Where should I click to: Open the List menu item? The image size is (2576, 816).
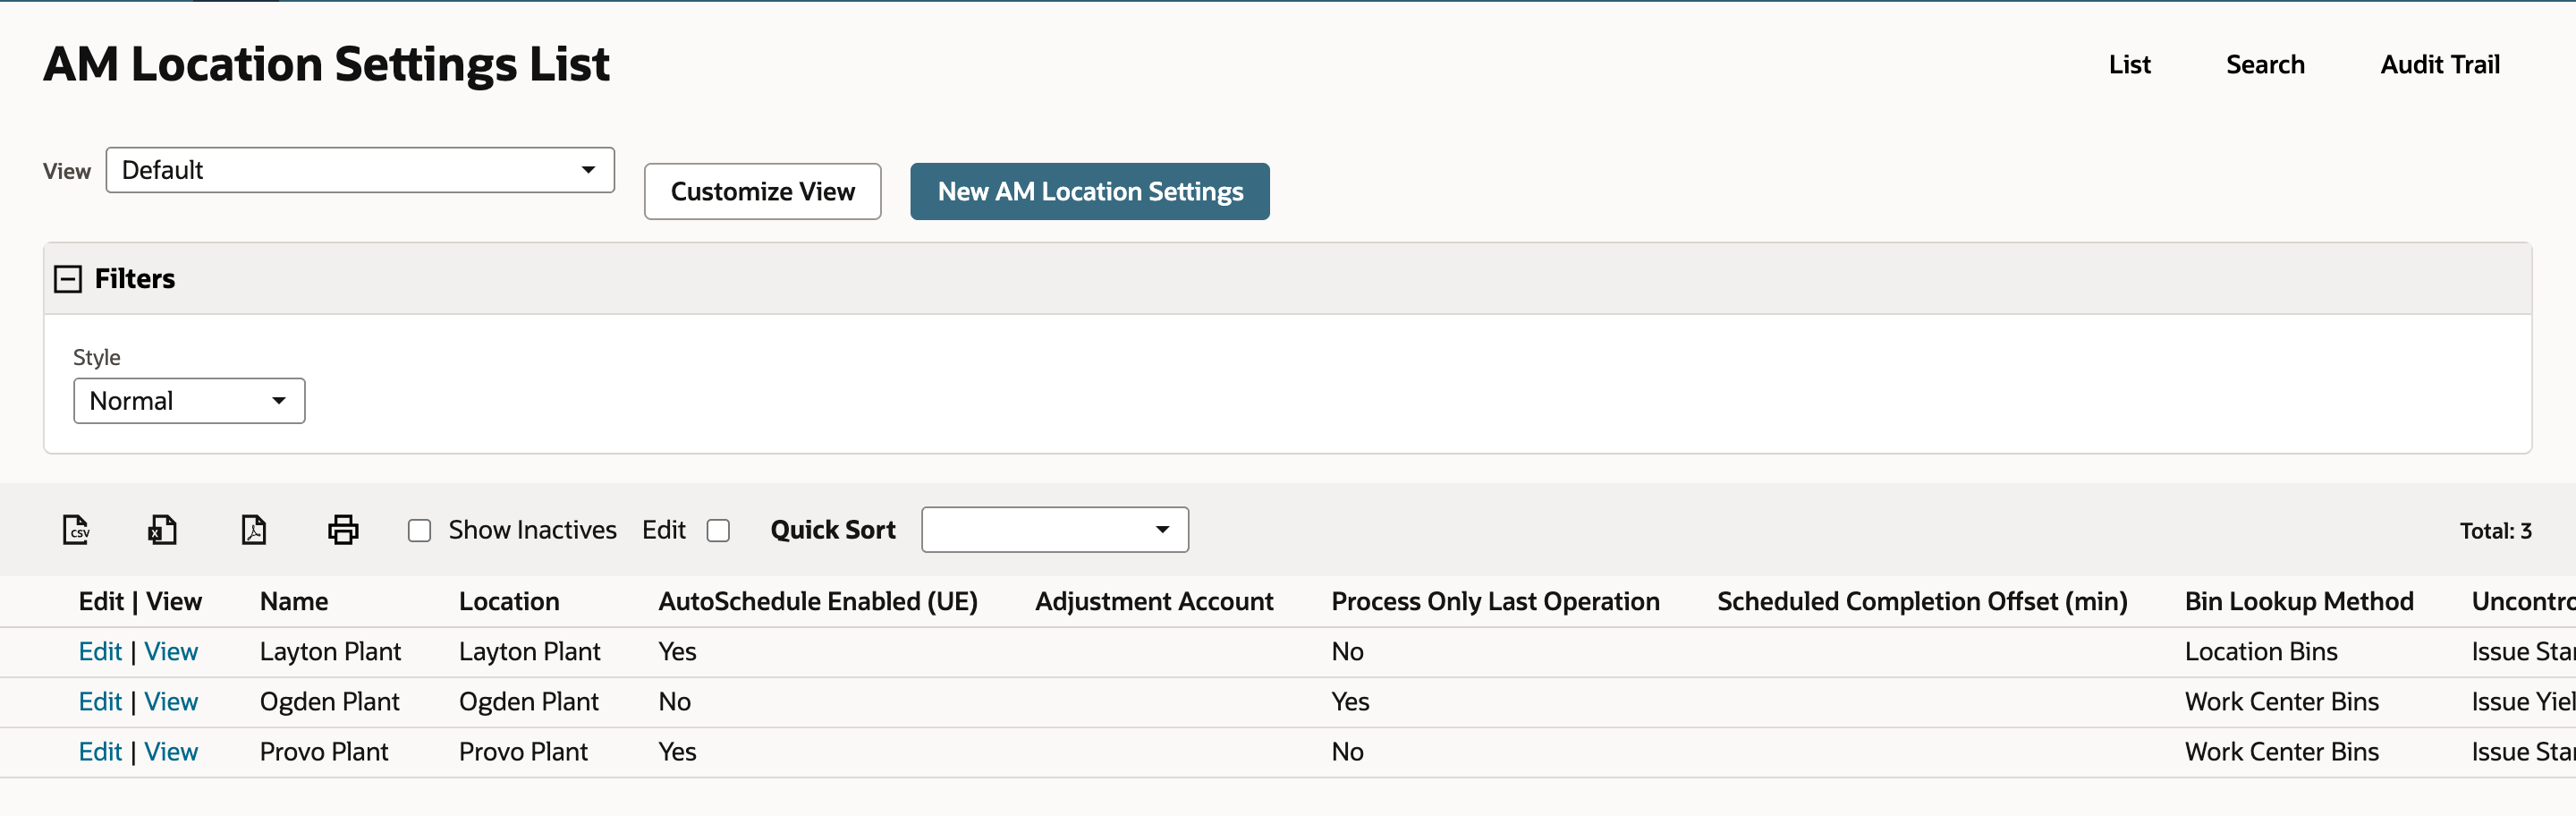pyautogui.click(x=2129, y=65)
